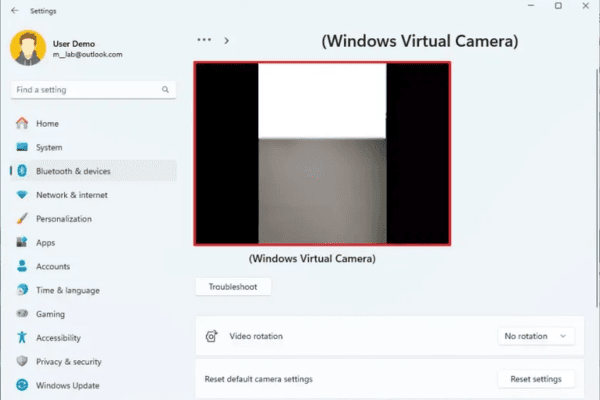The image size is (600, 400).
Task: Navigate to Apps settings
Action: 93,242
